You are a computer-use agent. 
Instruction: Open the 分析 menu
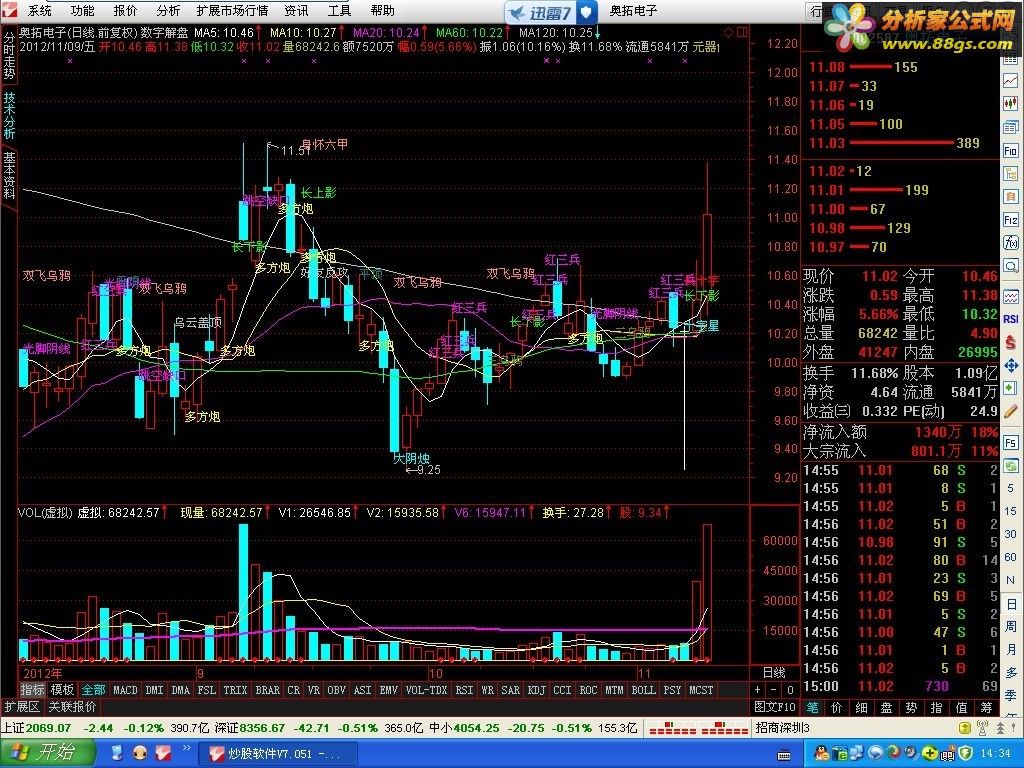click(168, 10)
